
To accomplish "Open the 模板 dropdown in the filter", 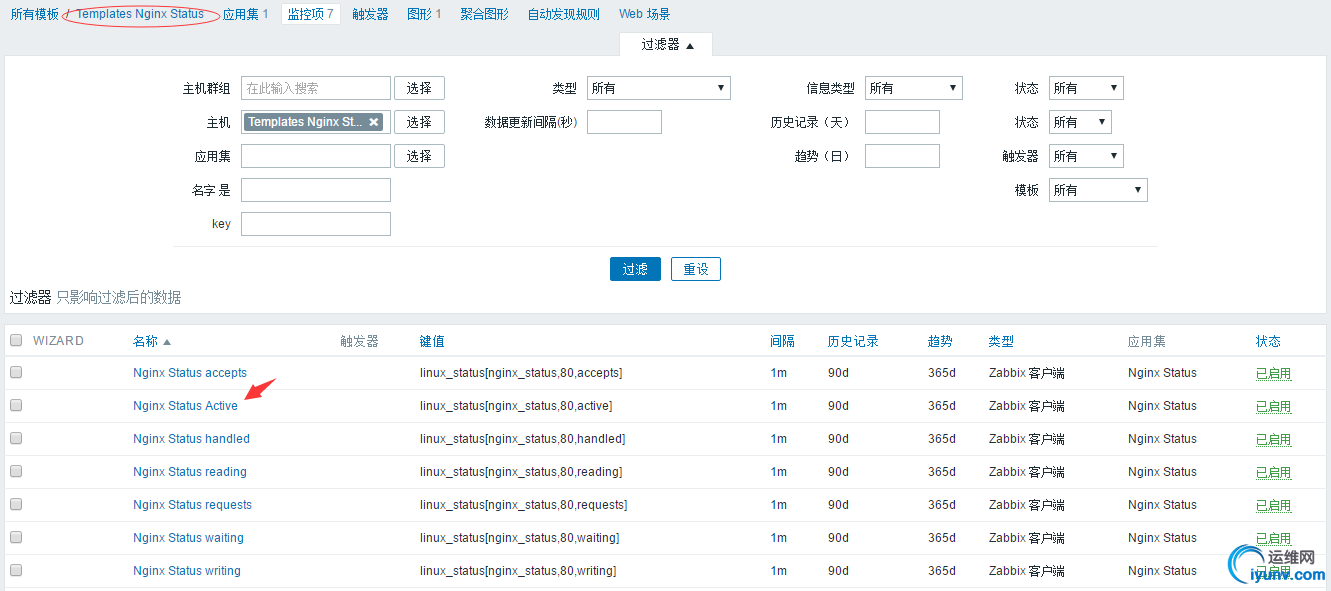I will (x=1097, y=190).
